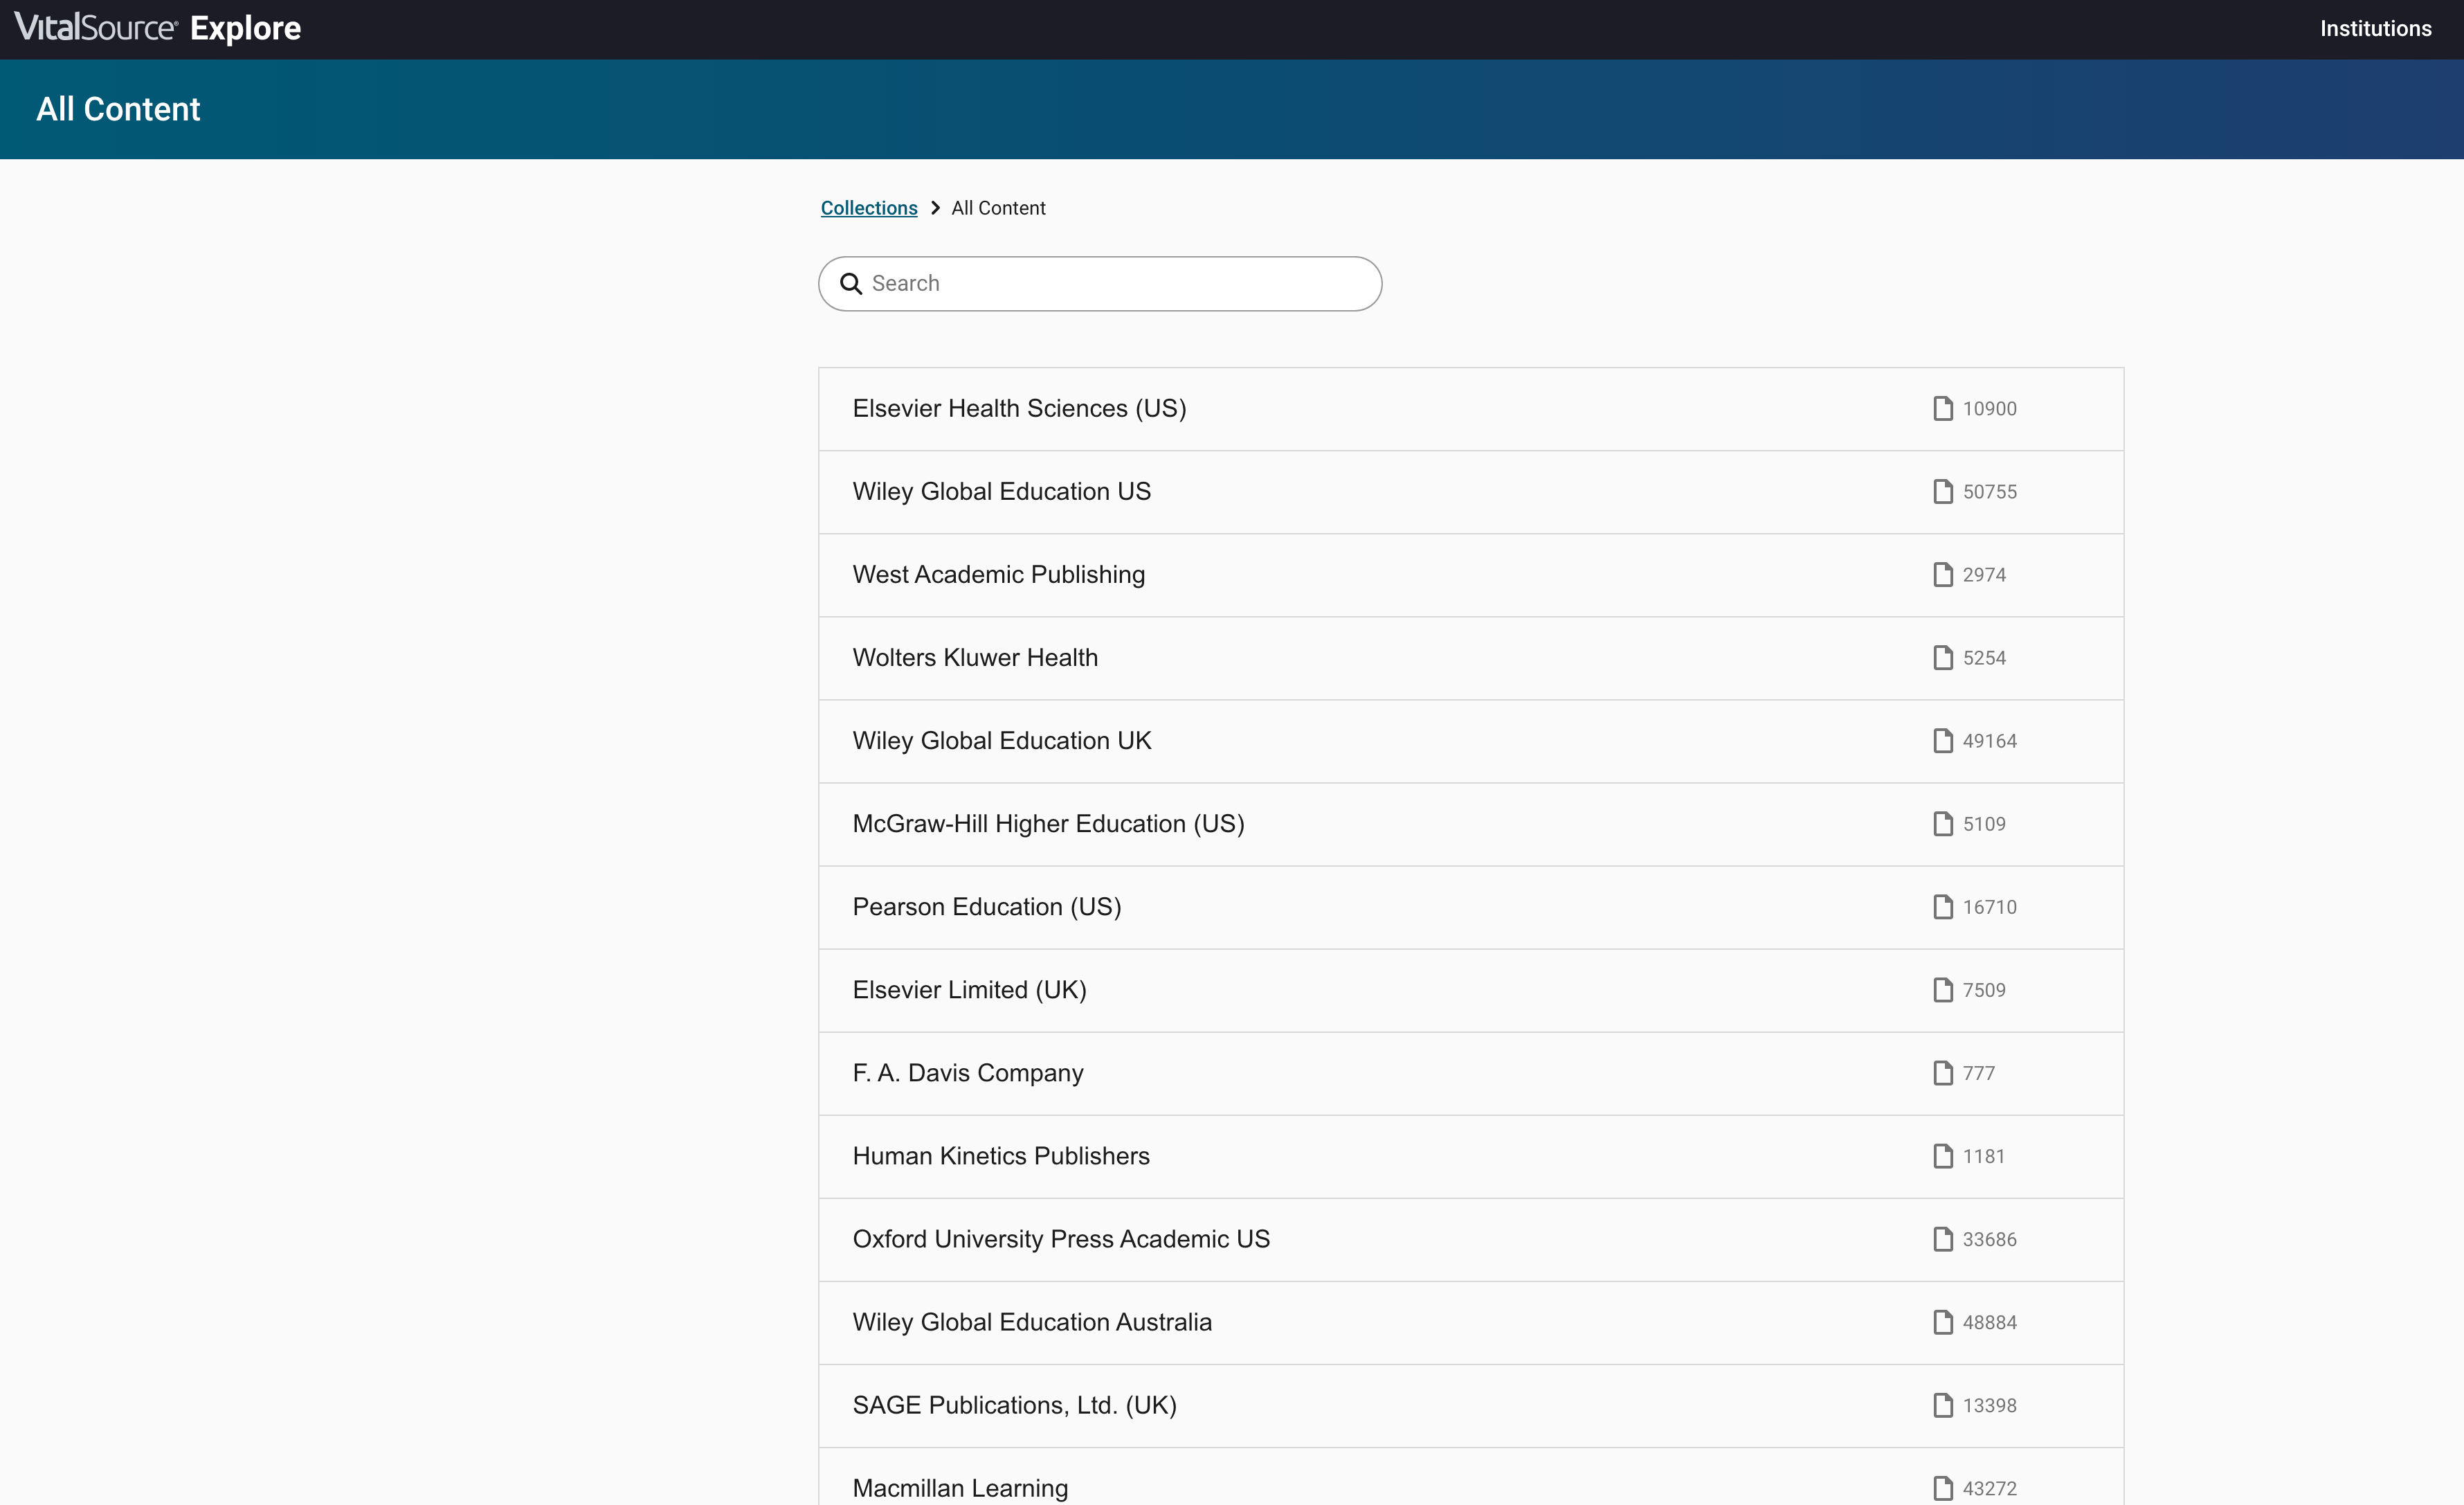Screen dimensions: 2464x1505
Task: Select the All Content breadcrumb item
Action: [997, 207]
